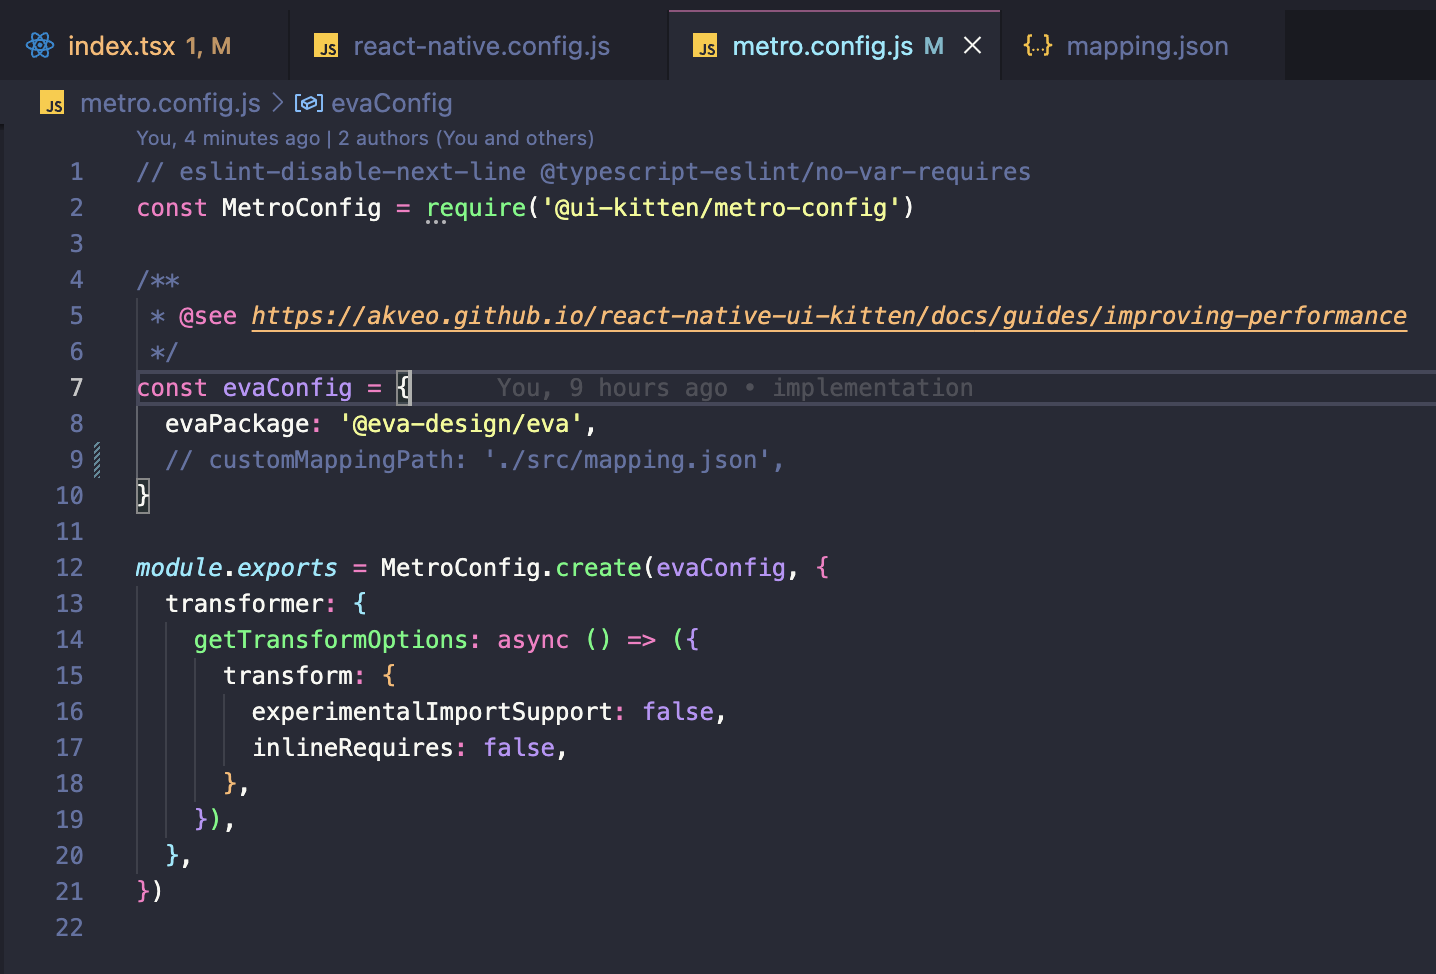1436x974 pixels.
Task: Switch to the mapping.json tab
Action: pyautogui.click(x=1147, y=45)
